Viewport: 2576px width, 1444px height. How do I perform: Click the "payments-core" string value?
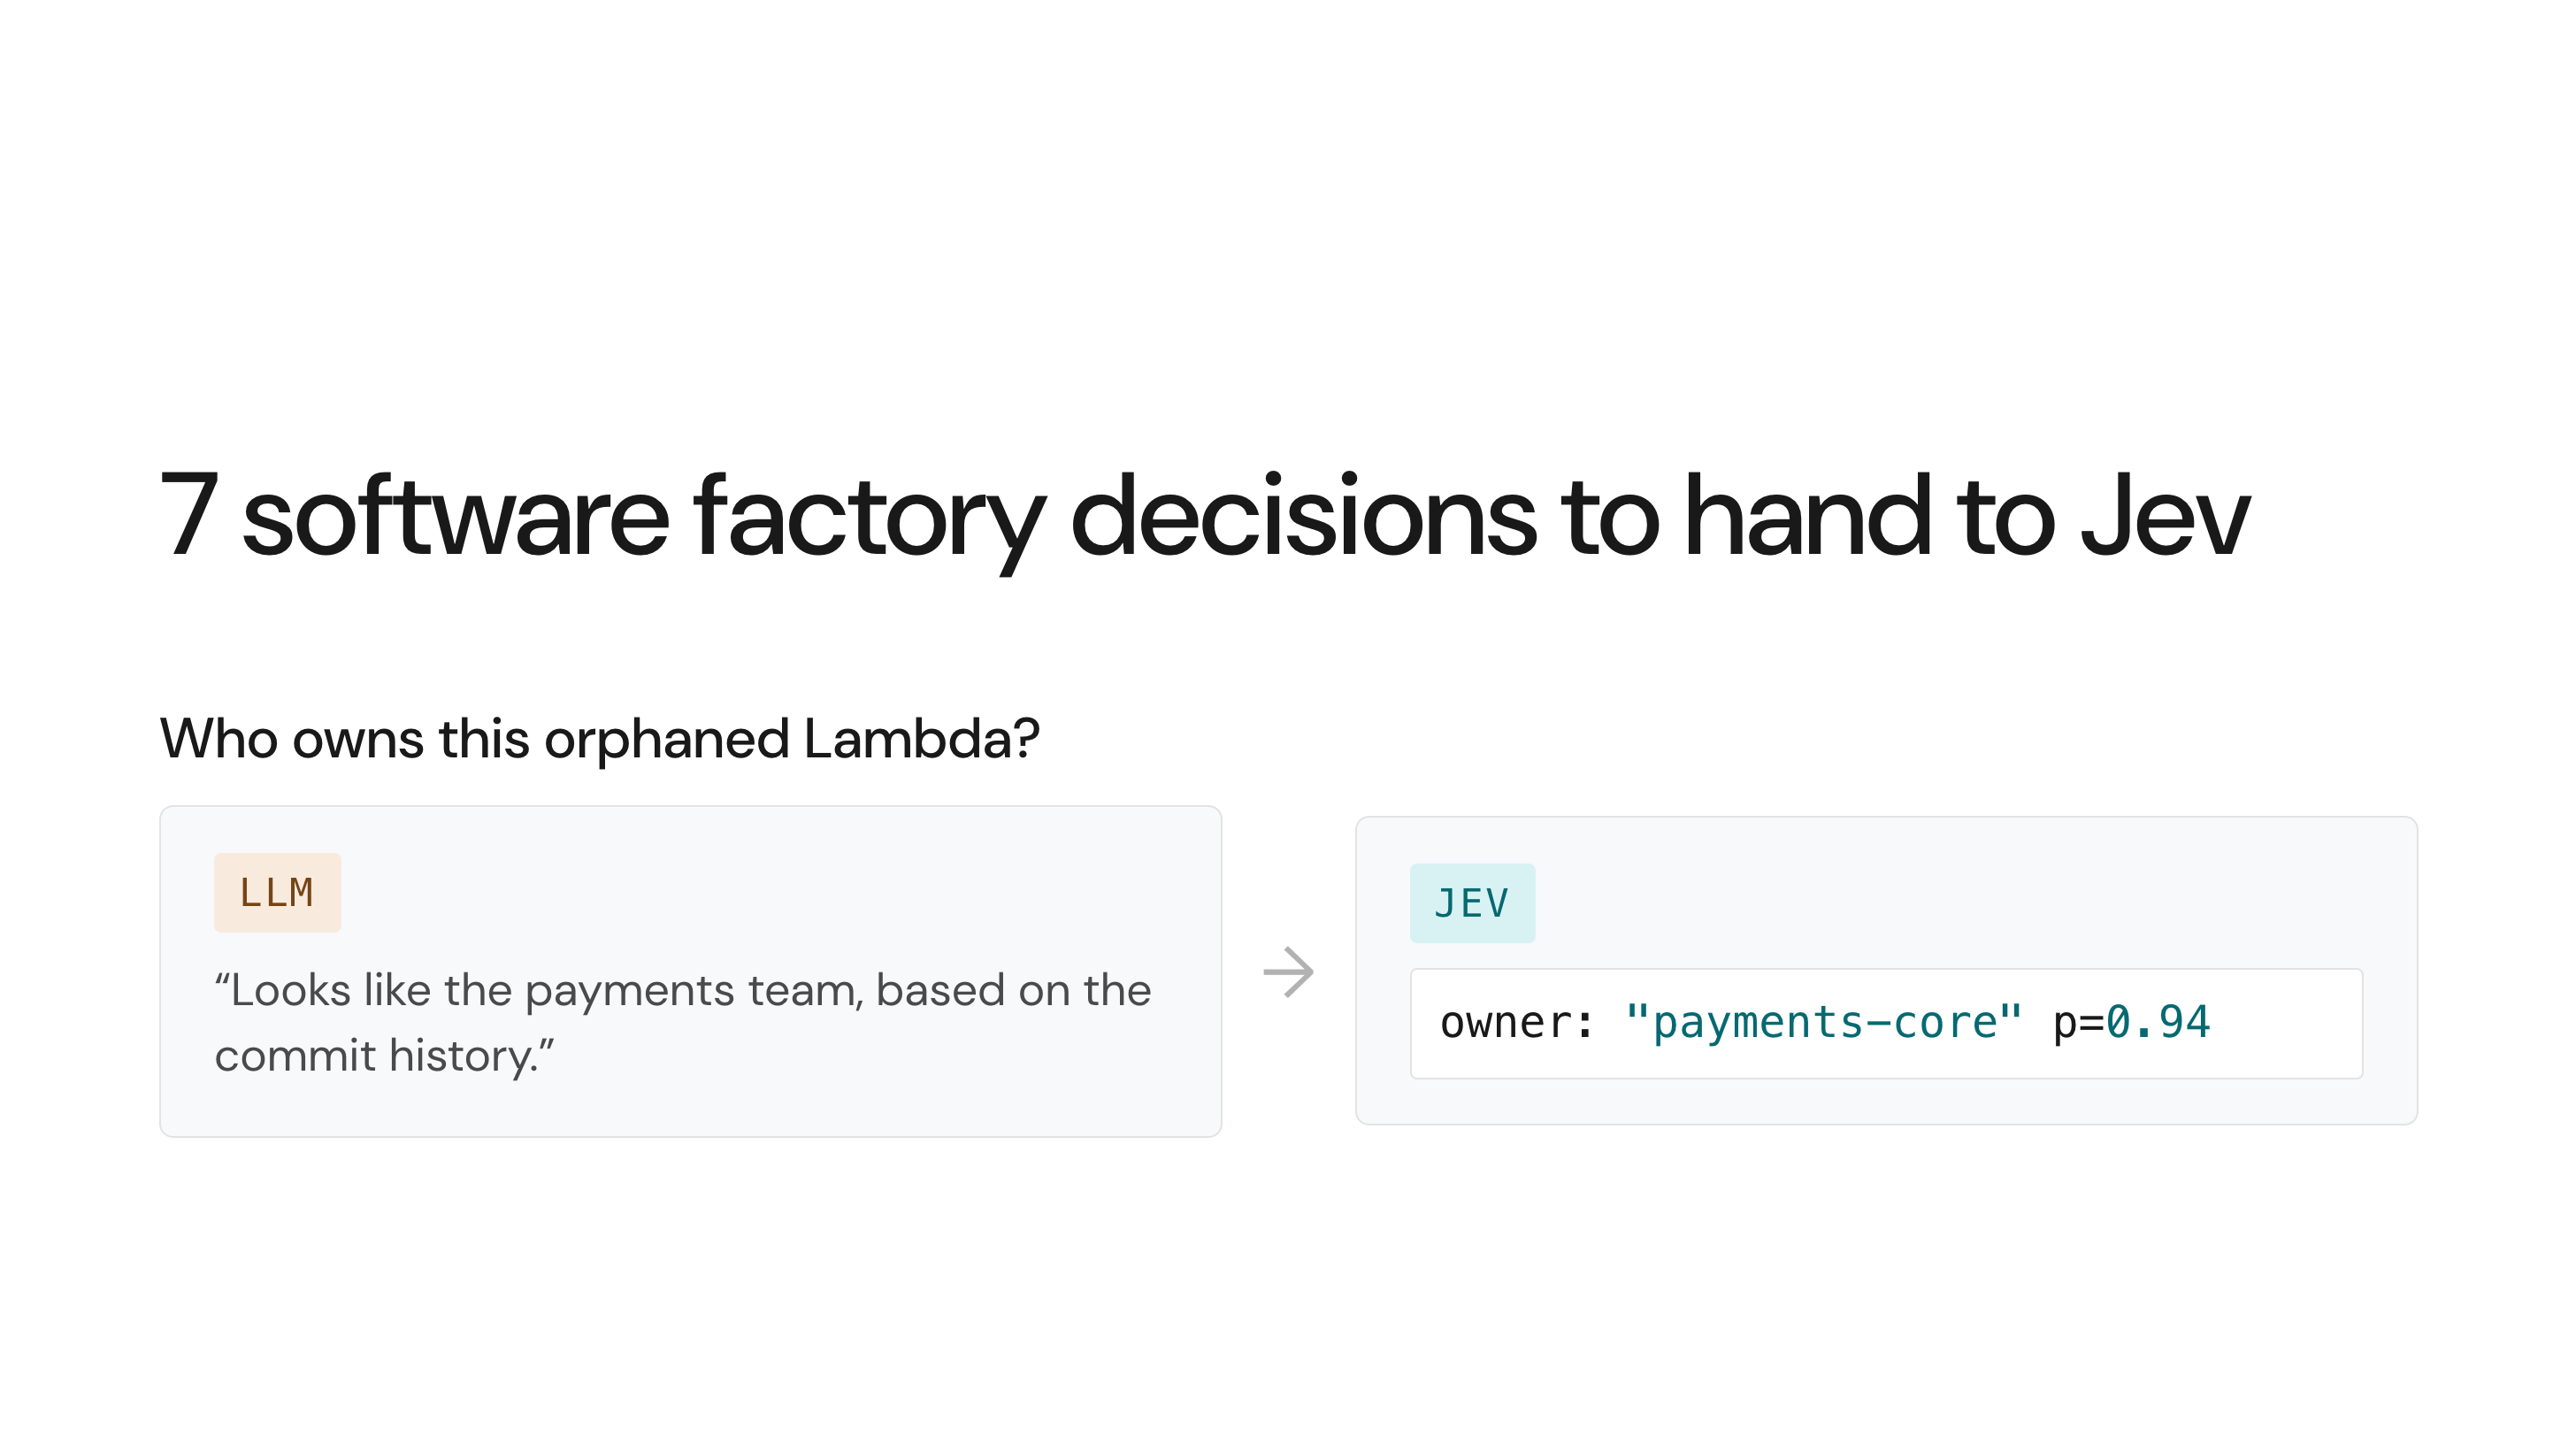(1823, 1022)
